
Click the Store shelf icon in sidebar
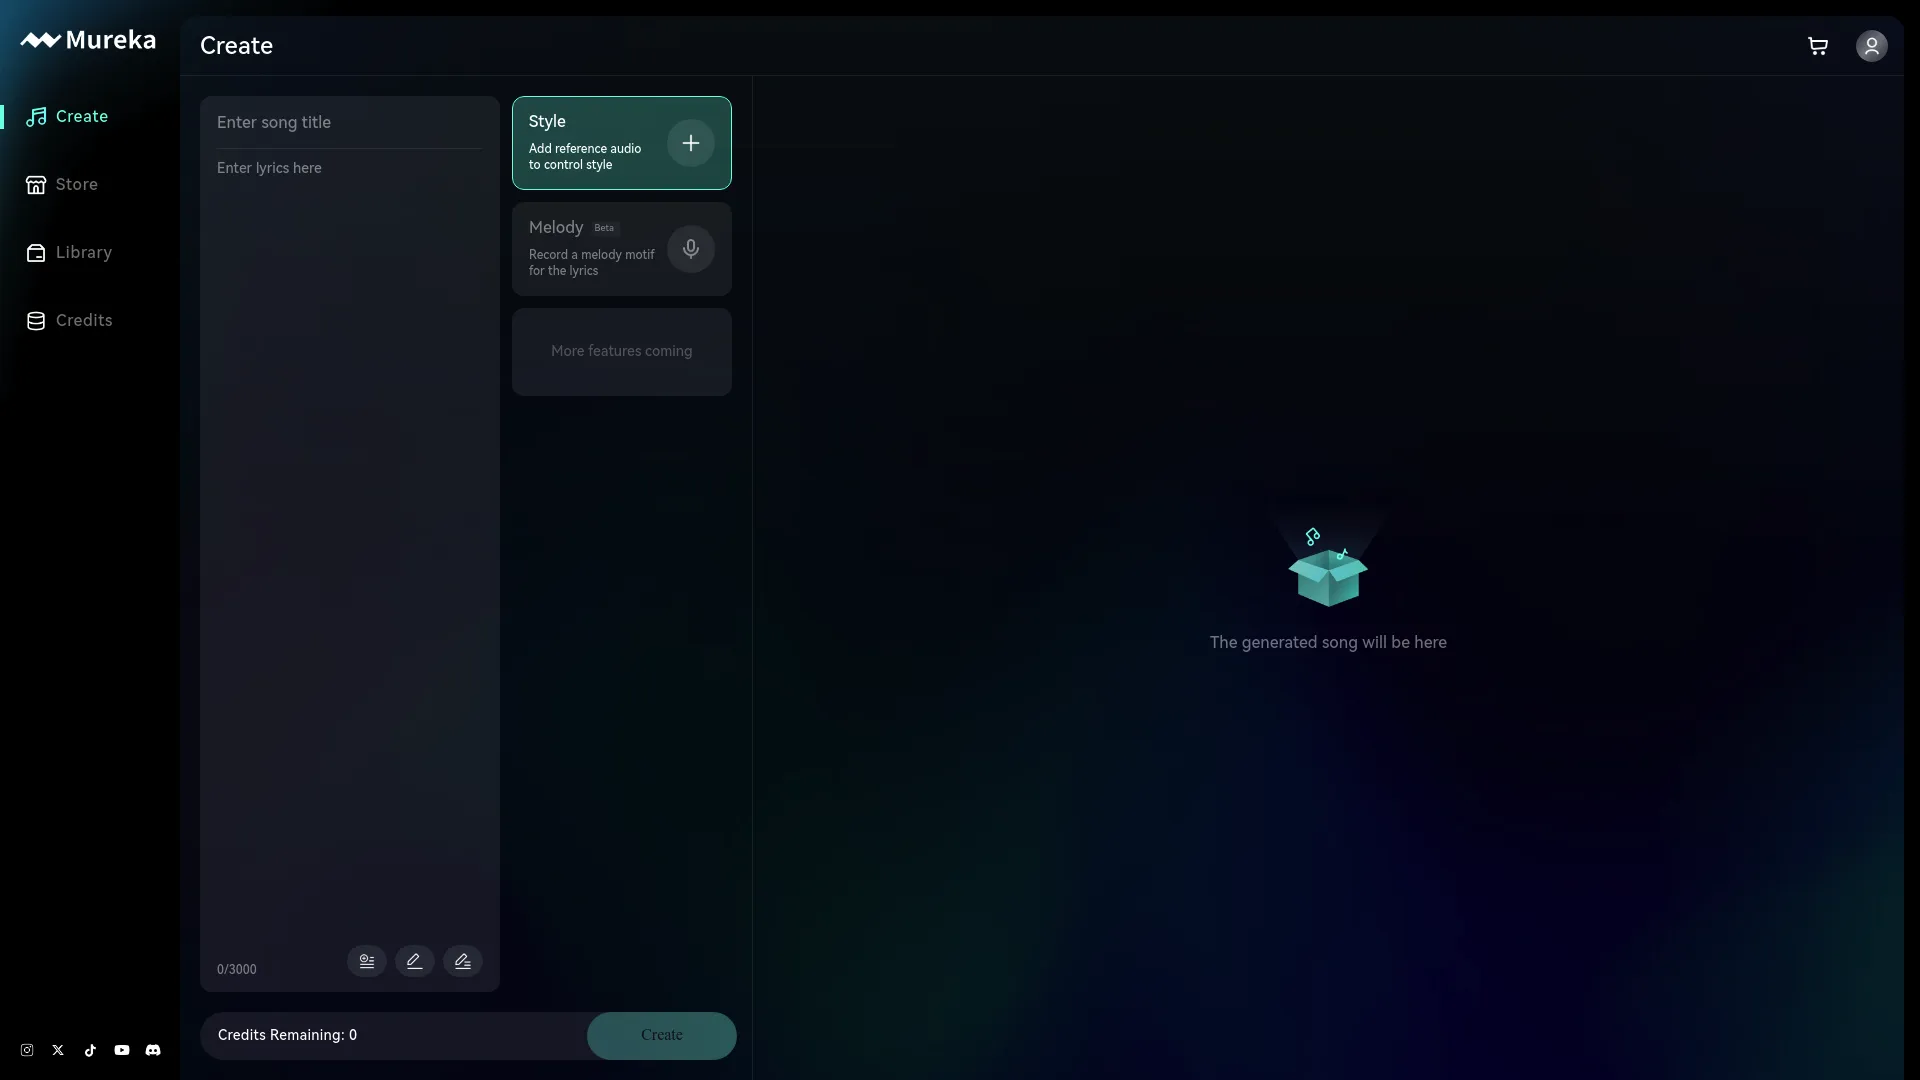coord(36,185)
